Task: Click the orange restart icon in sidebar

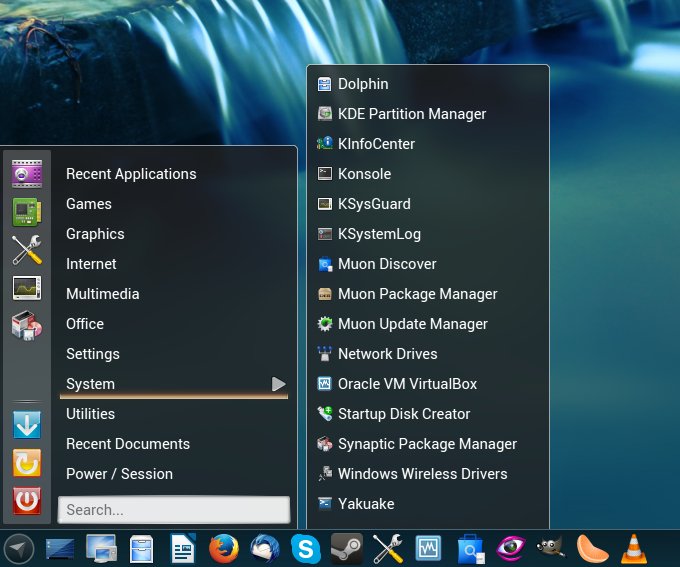Action: pos(27,463)
